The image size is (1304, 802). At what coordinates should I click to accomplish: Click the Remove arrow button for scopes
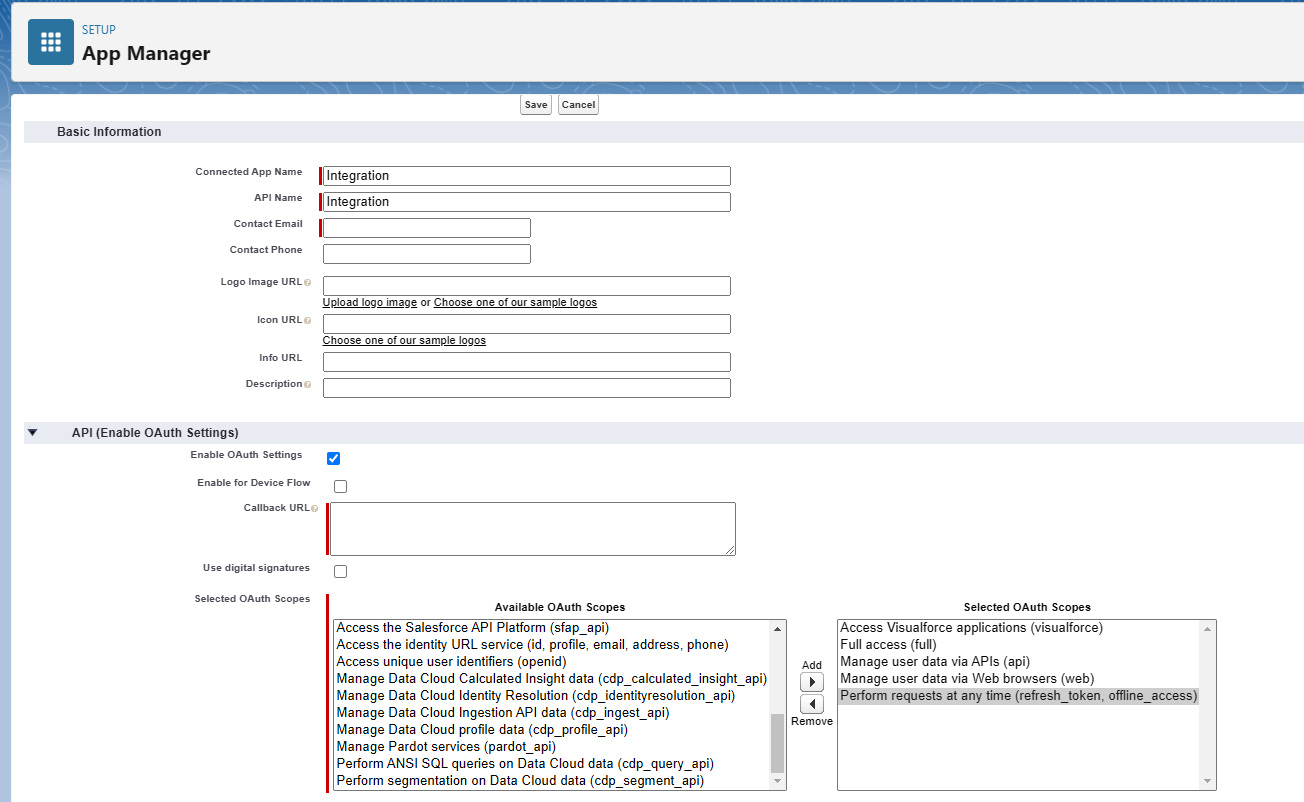click(812, 704)
